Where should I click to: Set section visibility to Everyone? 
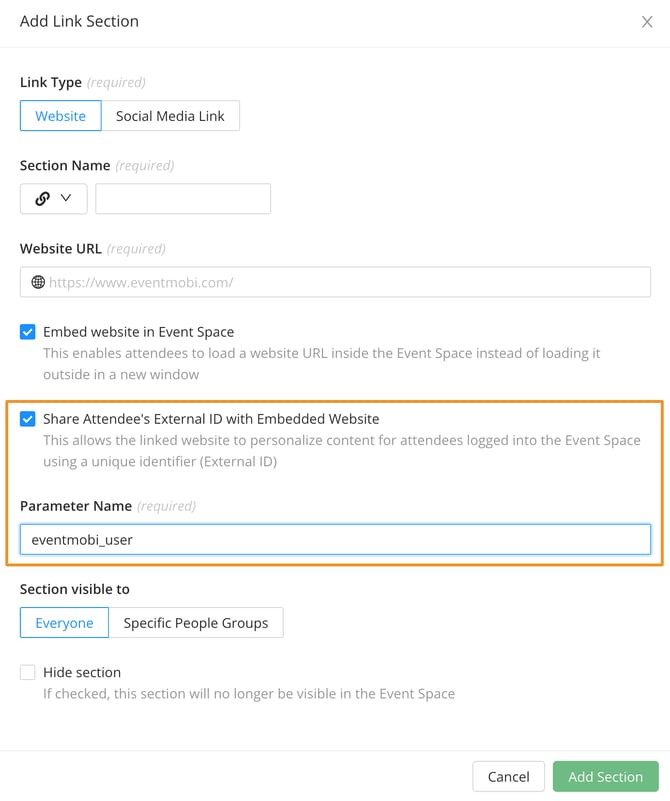click(x=64, y=623)
